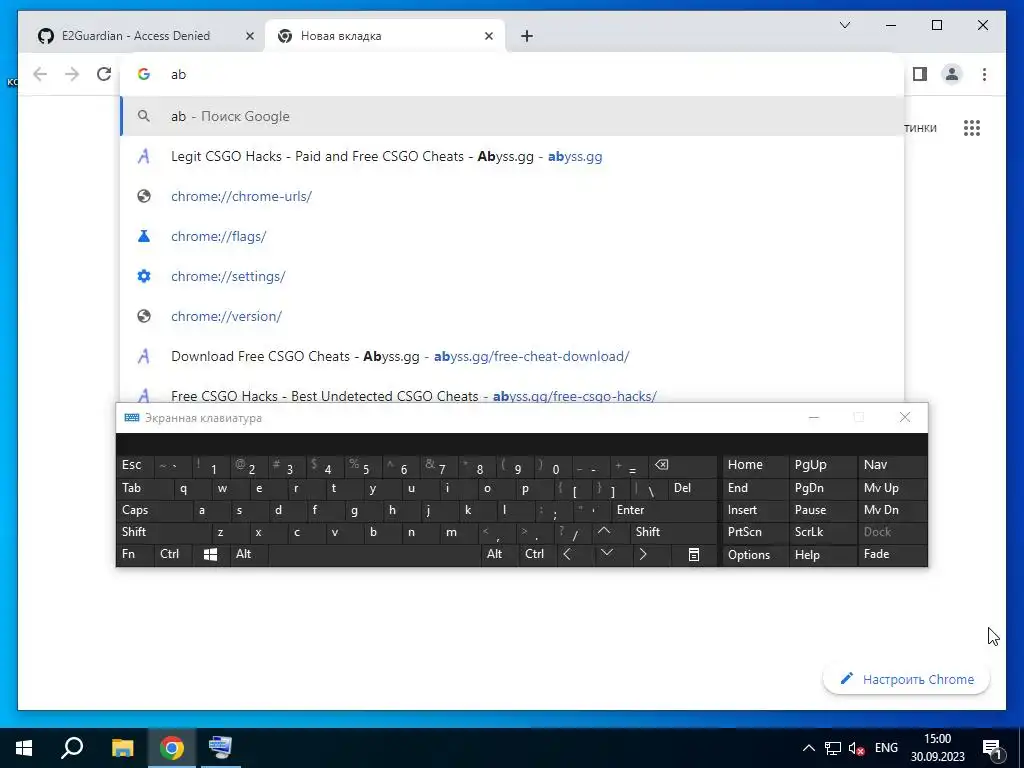
Task: Toggle left Alt on on-screen keyboard
Action: point(248,554)
